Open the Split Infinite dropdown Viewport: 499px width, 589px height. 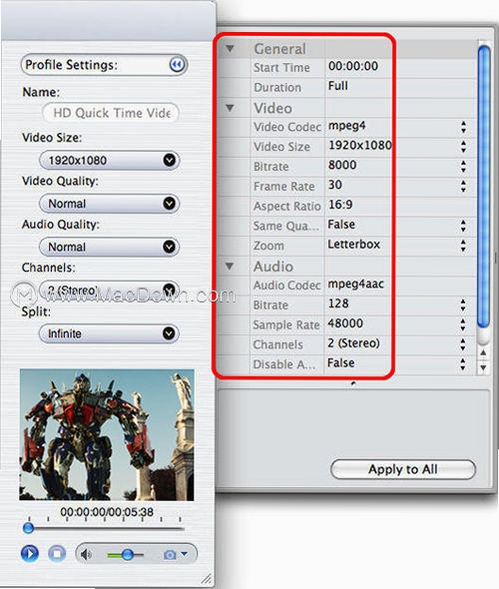(x=109, y=334)
